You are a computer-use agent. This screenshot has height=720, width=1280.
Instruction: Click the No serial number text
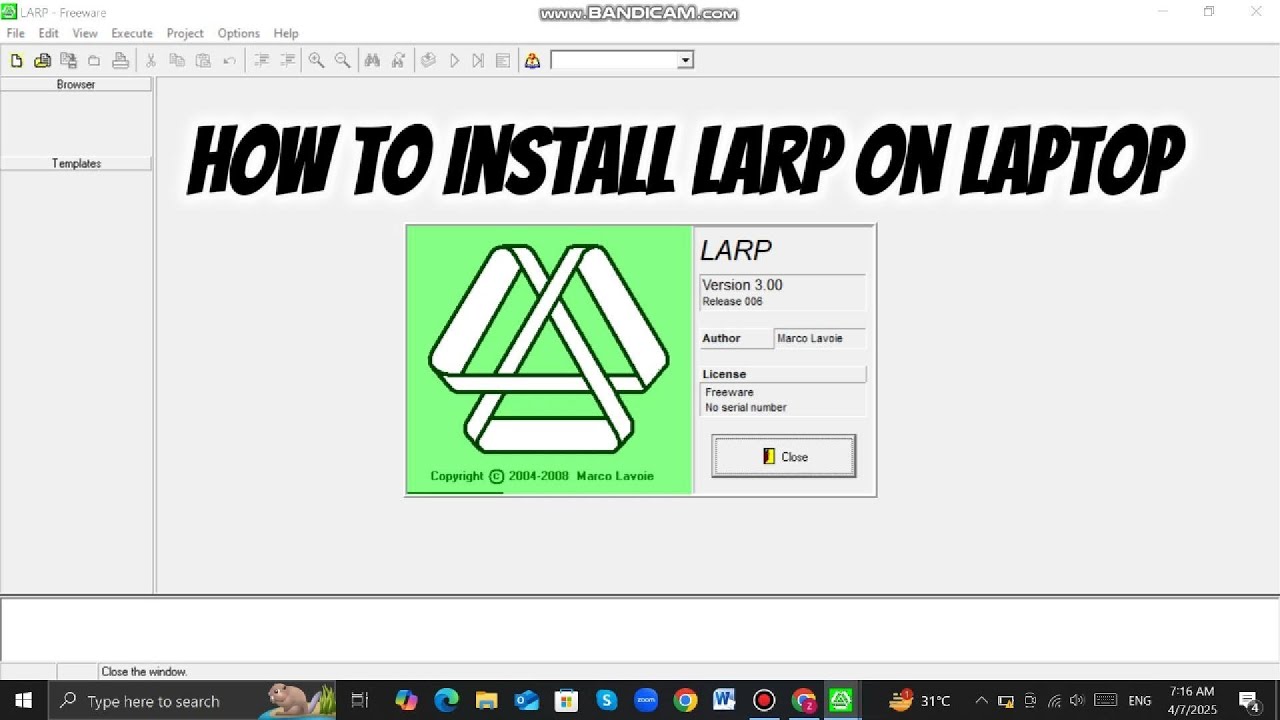[x=746, y=407]
